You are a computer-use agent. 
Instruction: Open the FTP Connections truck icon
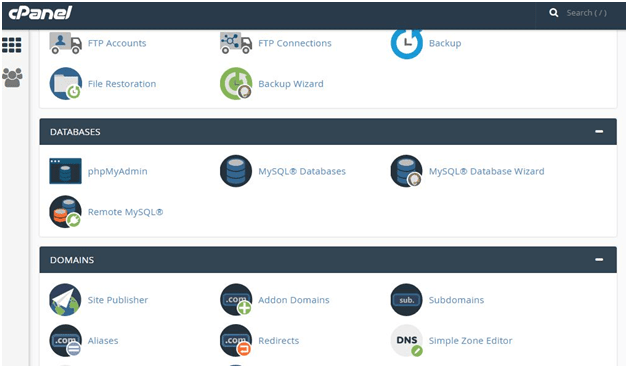(x=236, y=43)
